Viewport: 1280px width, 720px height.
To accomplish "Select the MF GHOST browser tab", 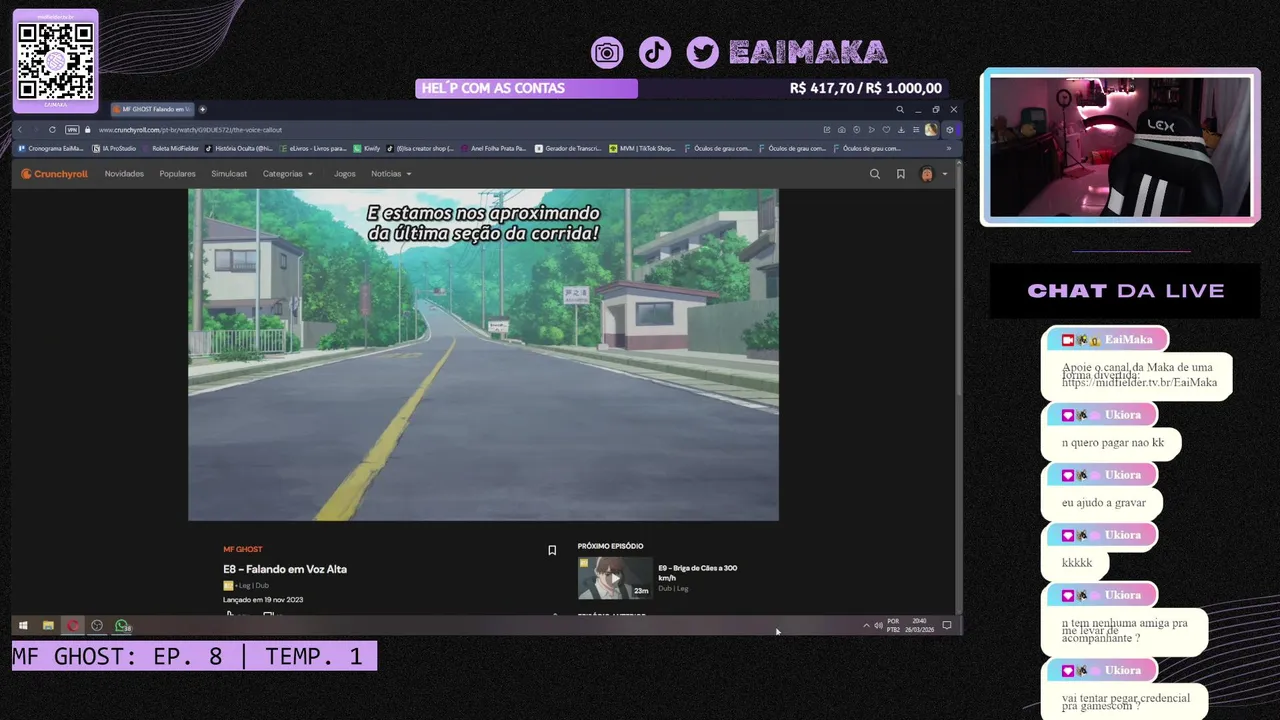I will pos(152,109).
